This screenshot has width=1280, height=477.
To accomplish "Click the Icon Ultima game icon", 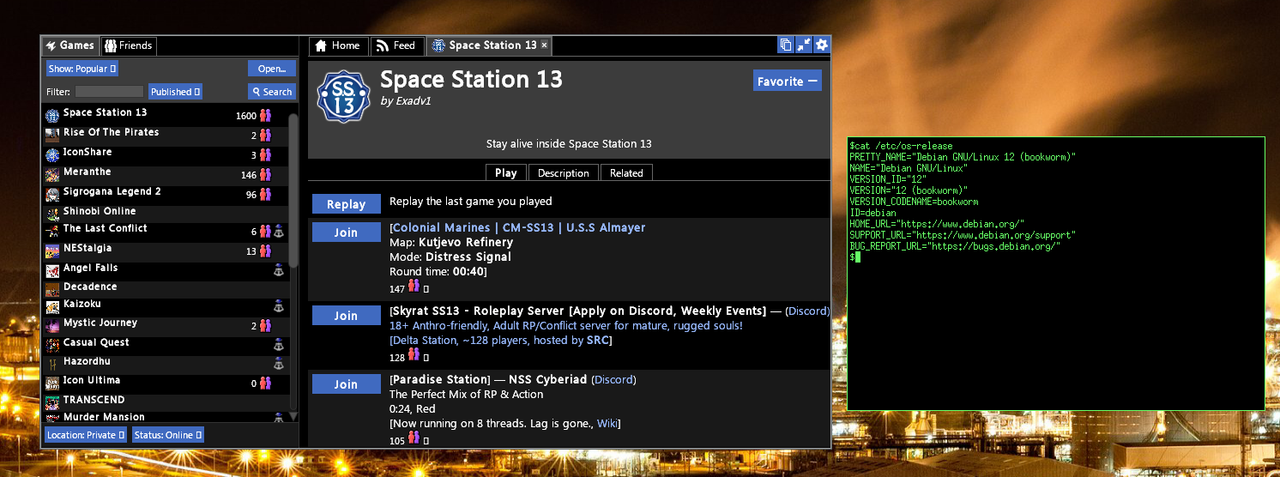I will point(52,382).
